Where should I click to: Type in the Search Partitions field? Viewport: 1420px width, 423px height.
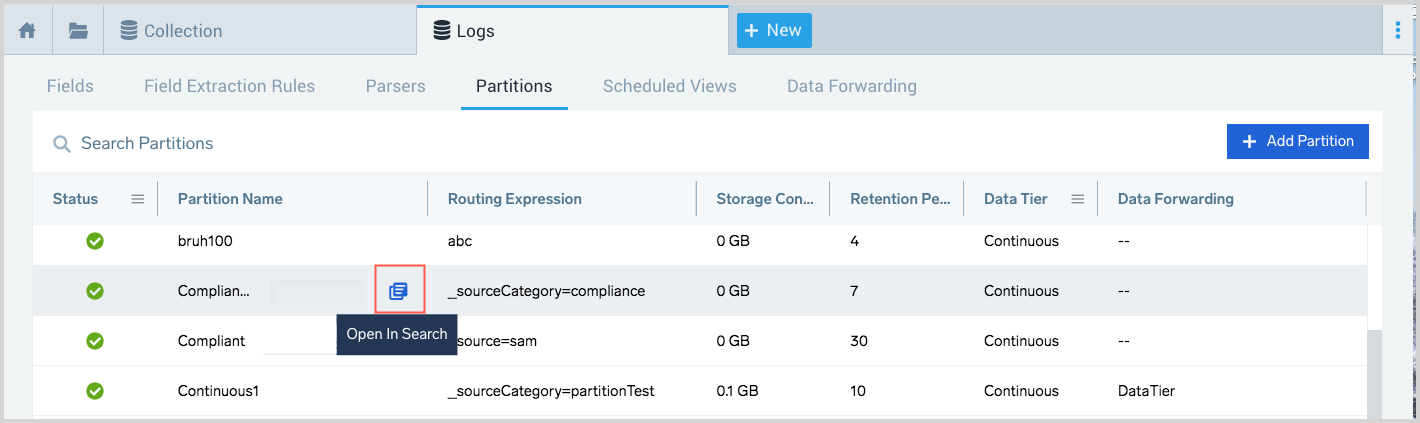tap(400, 144)
